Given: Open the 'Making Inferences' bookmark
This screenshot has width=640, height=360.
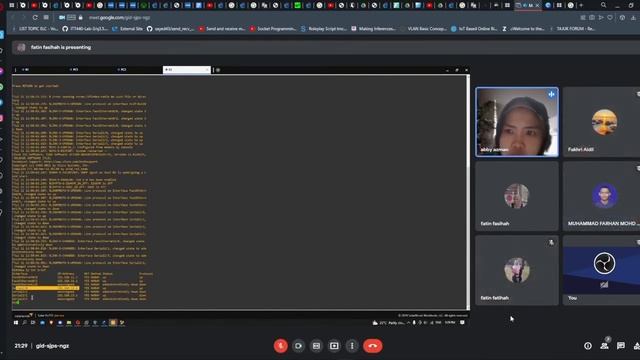Looking at the screenshot, I should pos(373,29).
